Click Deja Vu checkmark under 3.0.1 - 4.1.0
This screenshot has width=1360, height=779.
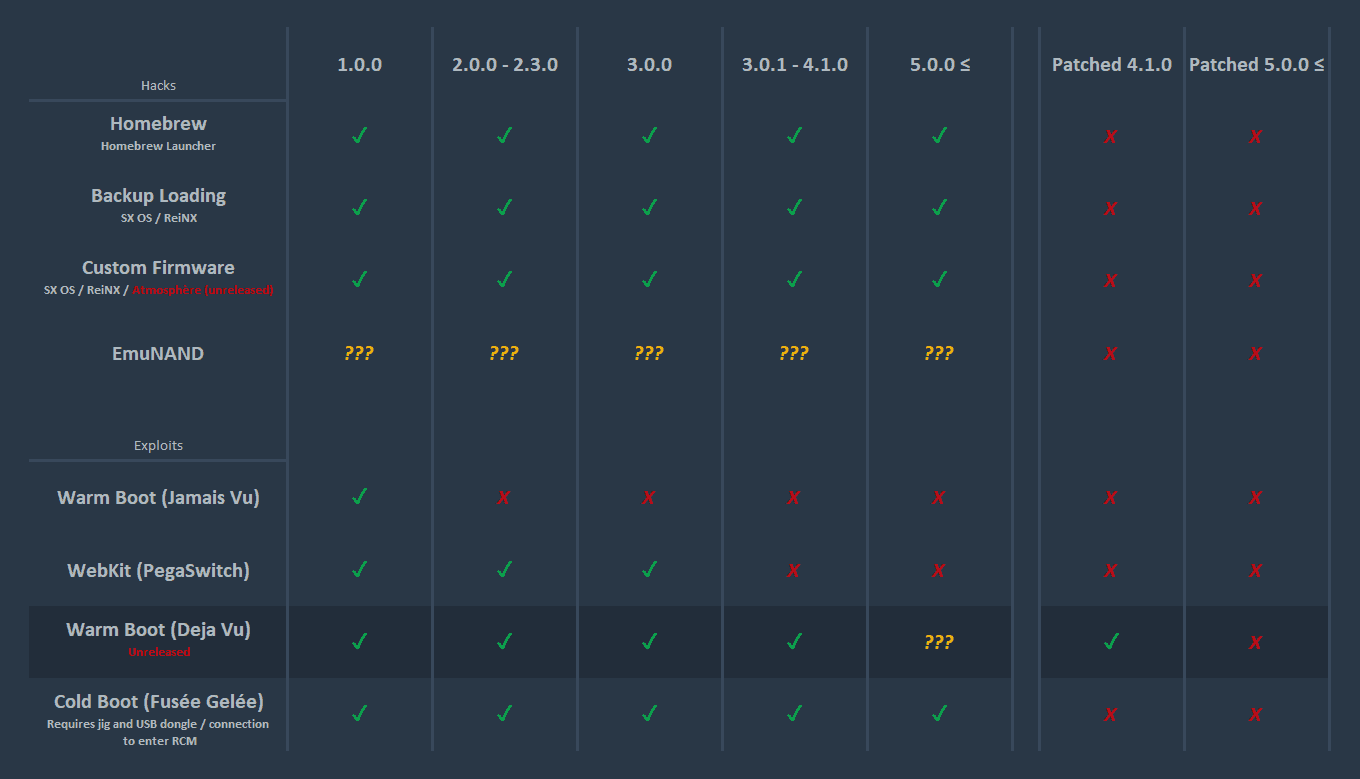[x=795, y=641]
